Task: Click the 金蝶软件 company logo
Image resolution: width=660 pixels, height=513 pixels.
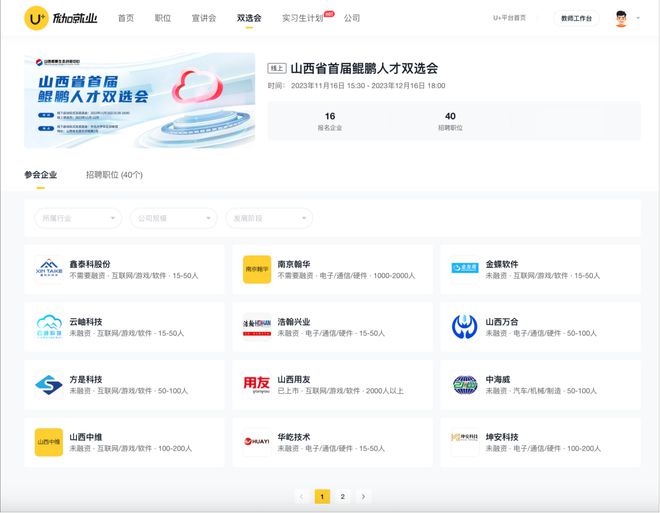Action: pos(465,269)
